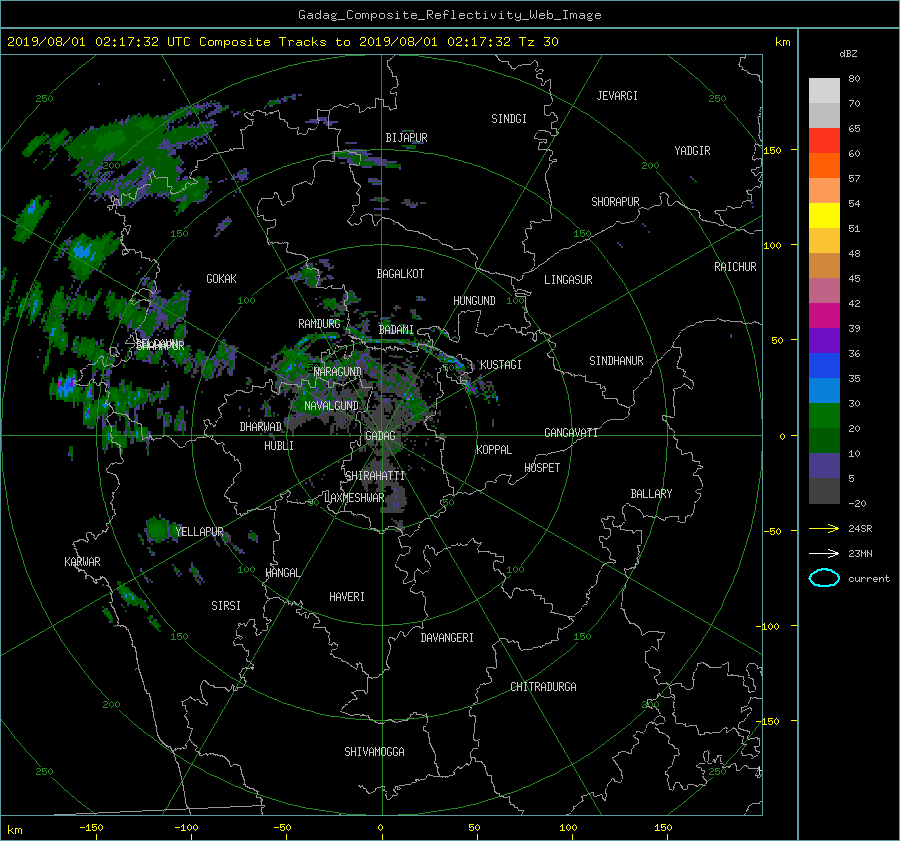Viewport: 900px width, 841px height.
Task: Click the UTC Composite Tracks timestamp header
Action: 282,42
